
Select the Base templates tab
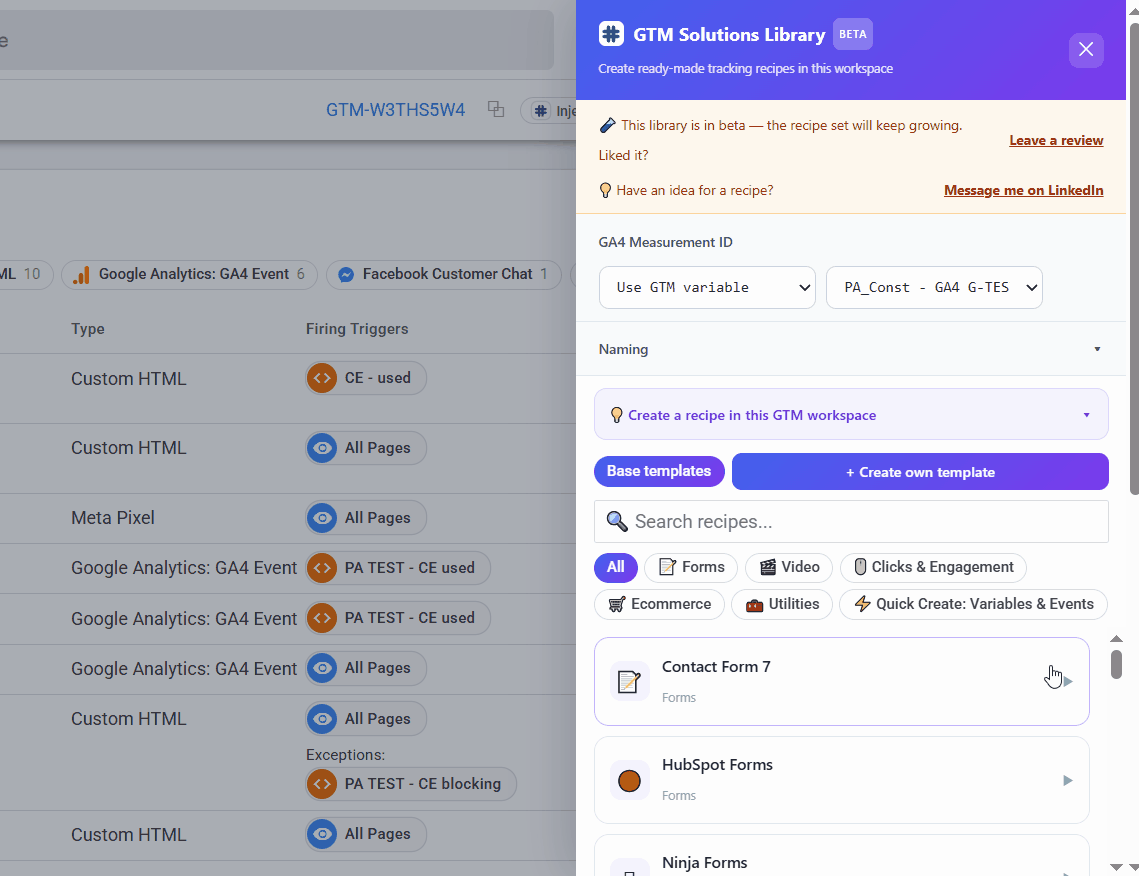click(659, 471)
